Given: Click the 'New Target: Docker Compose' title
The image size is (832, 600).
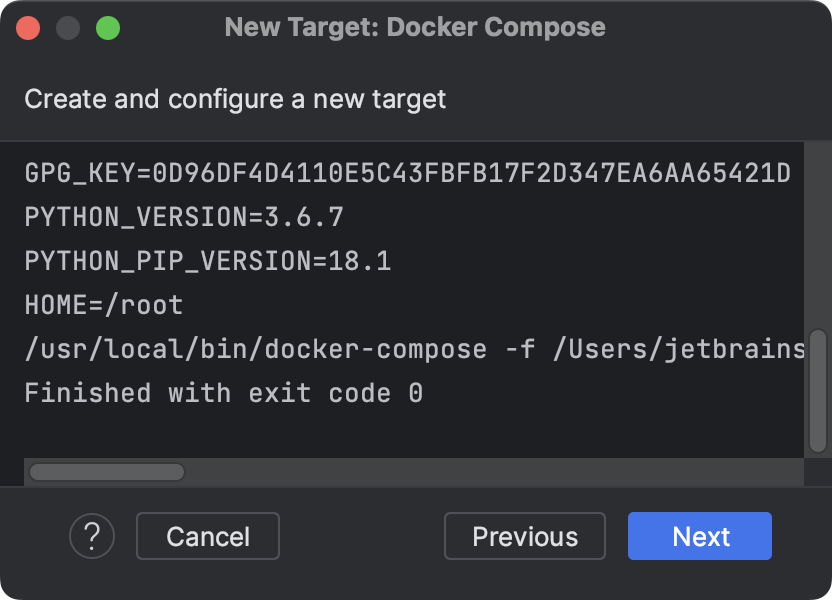Looking at the screenshot, I should pyautogui.click(x=416, y=27).
